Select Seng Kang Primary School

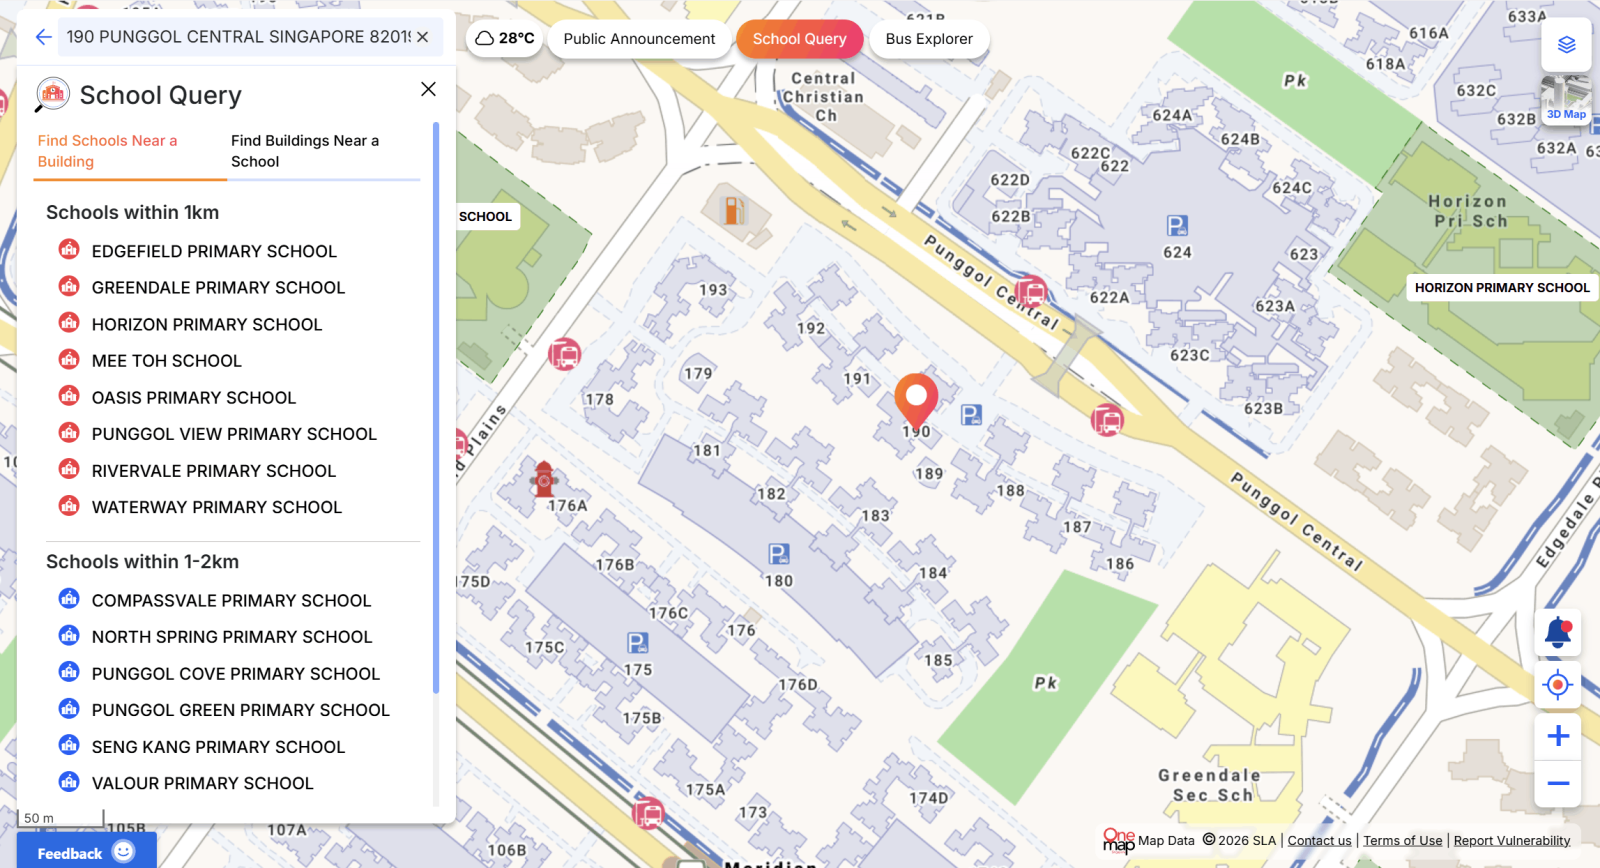click(x=218, y=747)
